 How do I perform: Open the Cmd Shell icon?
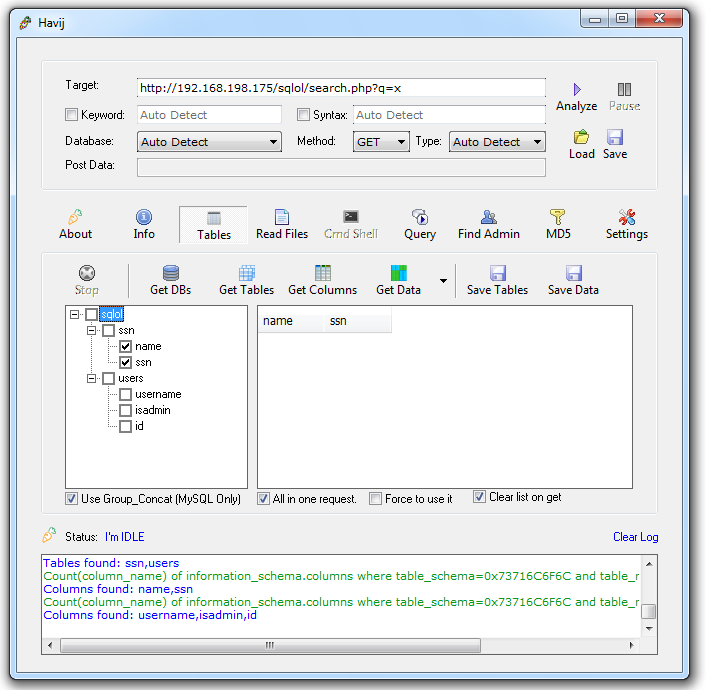pos(351,217)
